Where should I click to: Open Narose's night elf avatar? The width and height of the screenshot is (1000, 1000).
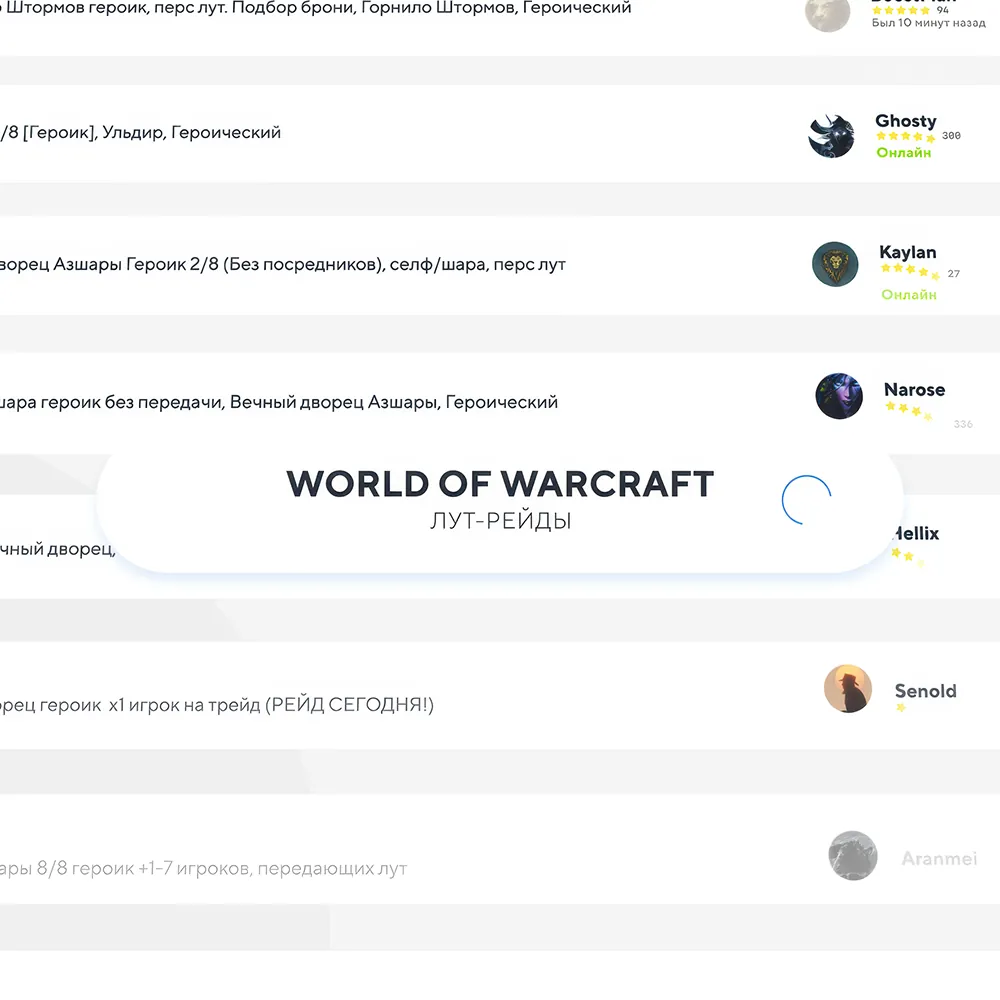839,396
